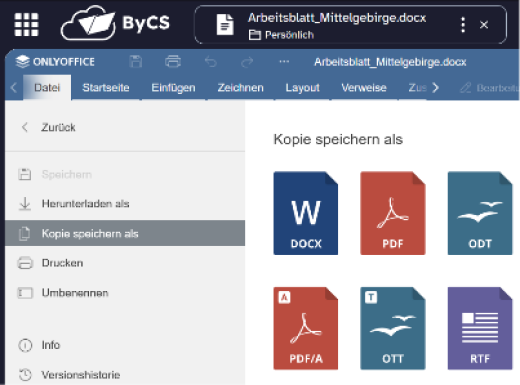Show more ribbon tabs with right chevron
The height and width of the screenshot is (385, 520).
435,88
